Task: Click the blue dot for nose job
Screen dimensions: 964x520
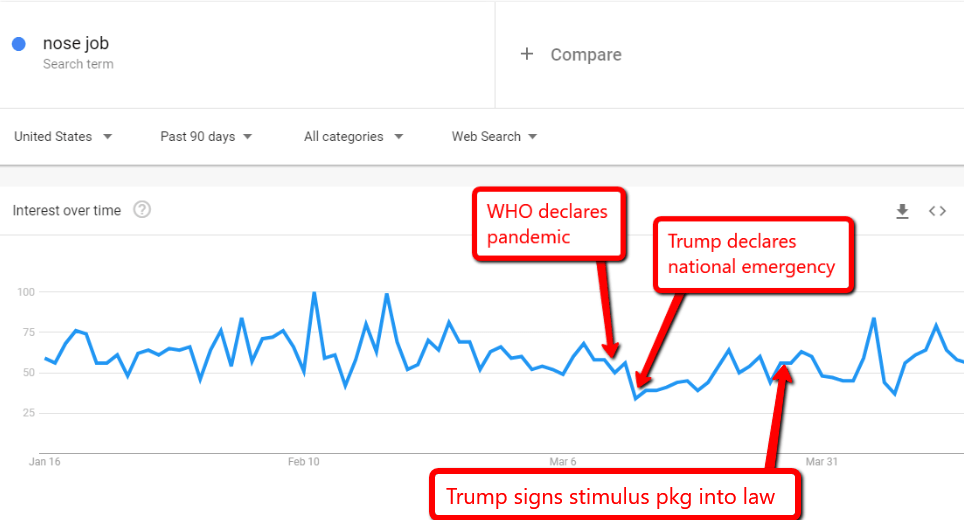Action: tap(18, 44)
